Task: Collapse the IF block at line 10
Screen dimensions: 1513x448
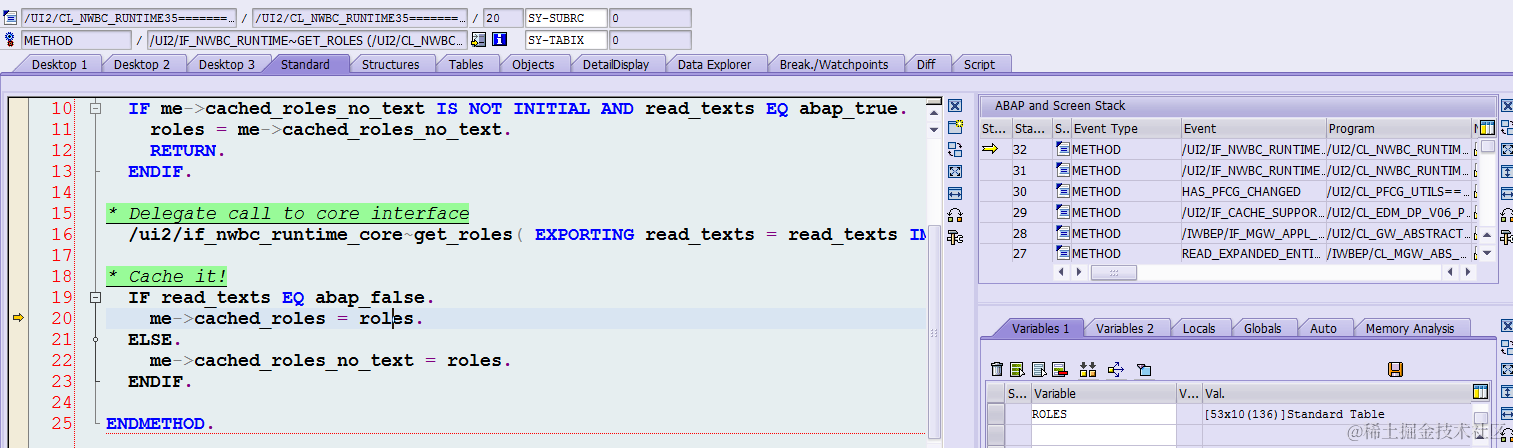Action: point(96,108)
